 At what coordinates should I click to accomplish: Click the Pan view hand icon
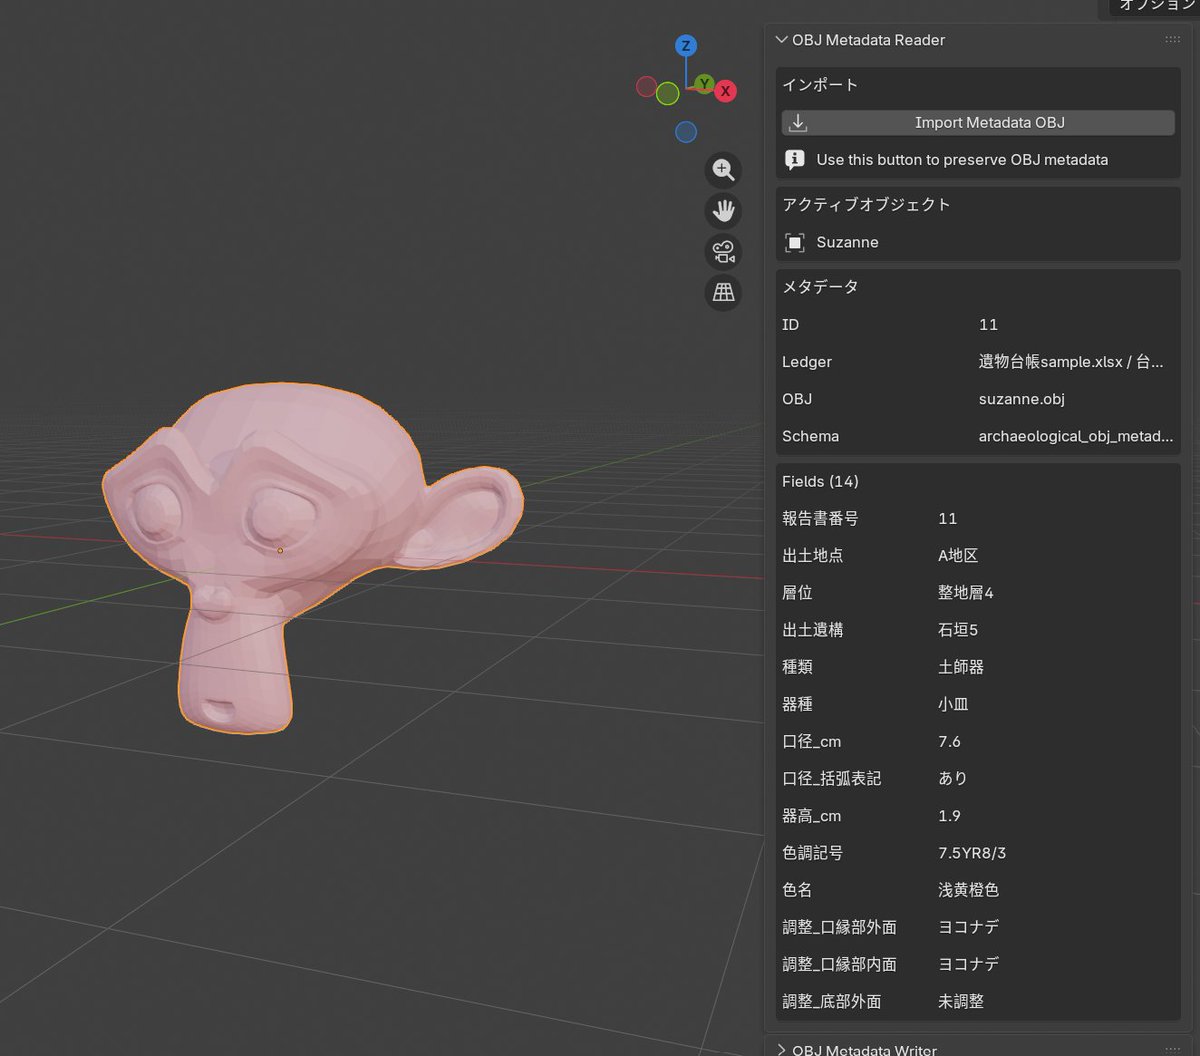point(723,210)
